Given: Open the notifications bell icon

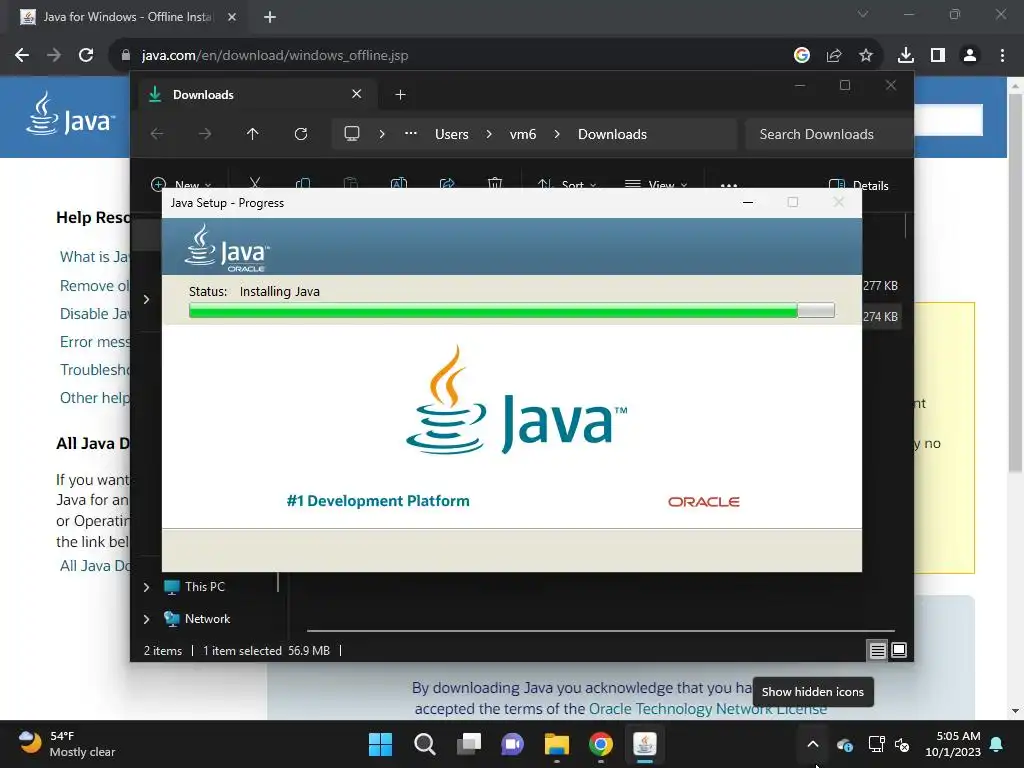Looking at the screenshot, I should 997,744.
